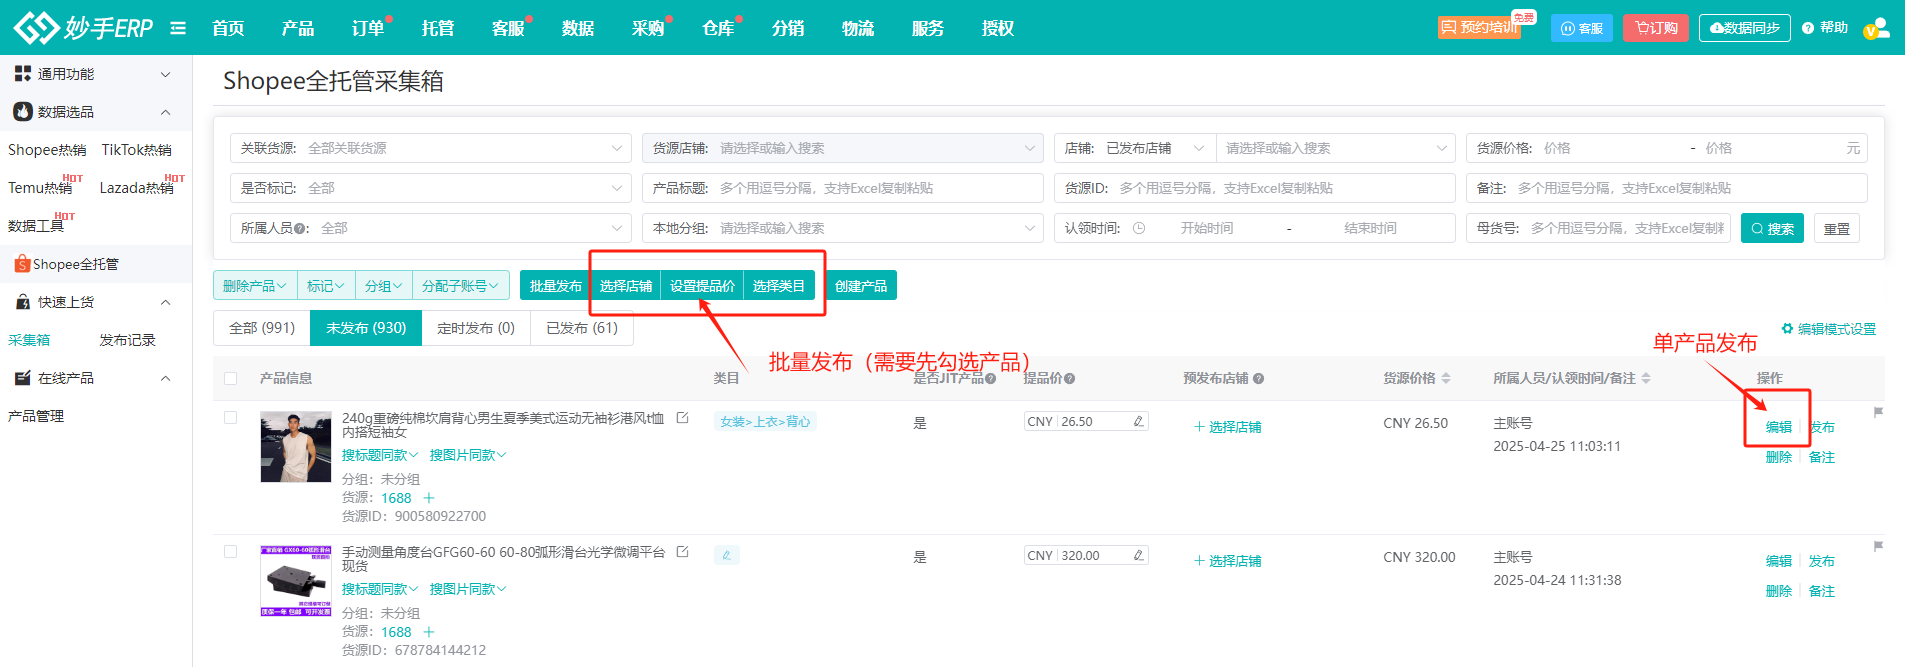Open the 关联货源 dropdown
Screen dimensions: 1905x667
coord(431,148)
